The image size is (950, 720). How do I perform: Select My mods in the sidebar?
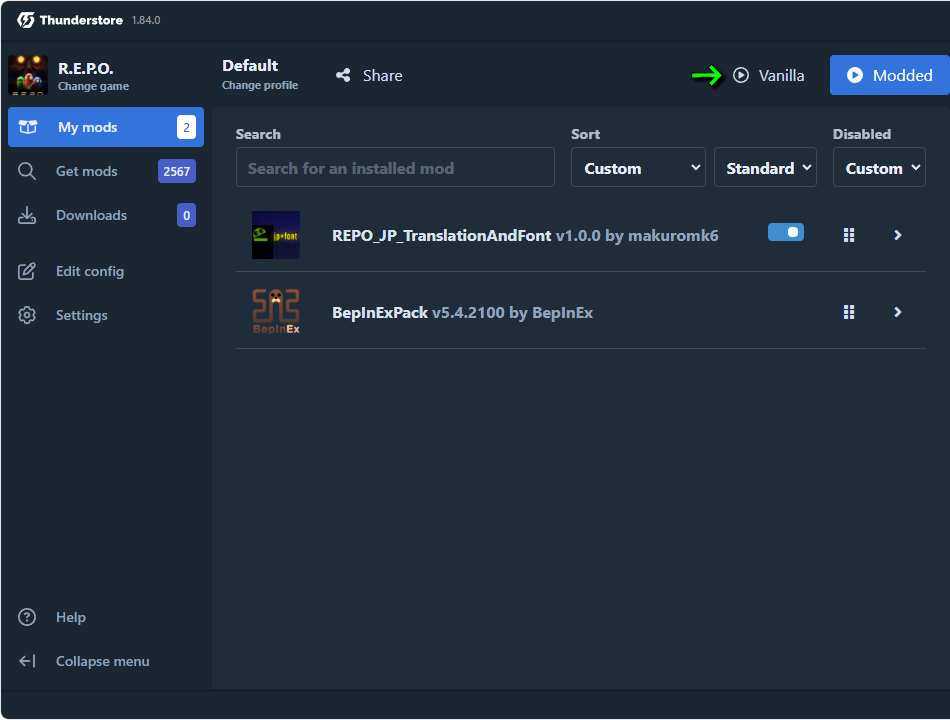point(106,127)
